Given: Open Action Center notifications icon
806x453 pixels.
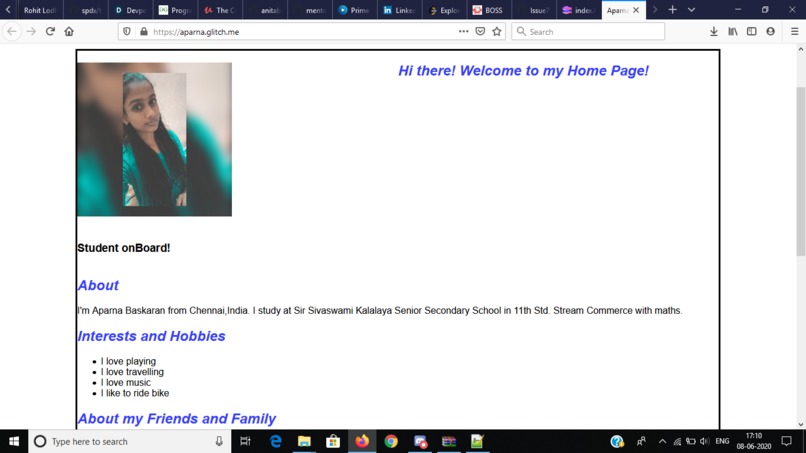Looking at the screenshot, I should pos(786,441).
